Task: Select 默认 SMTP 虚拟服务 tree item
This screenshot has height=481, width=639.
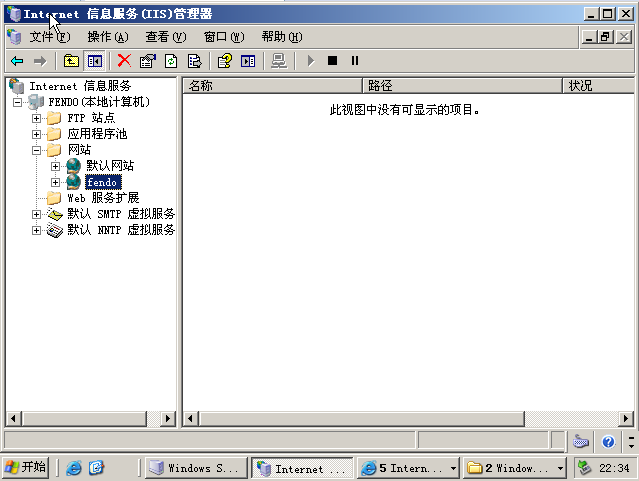Action: point(121,214)
